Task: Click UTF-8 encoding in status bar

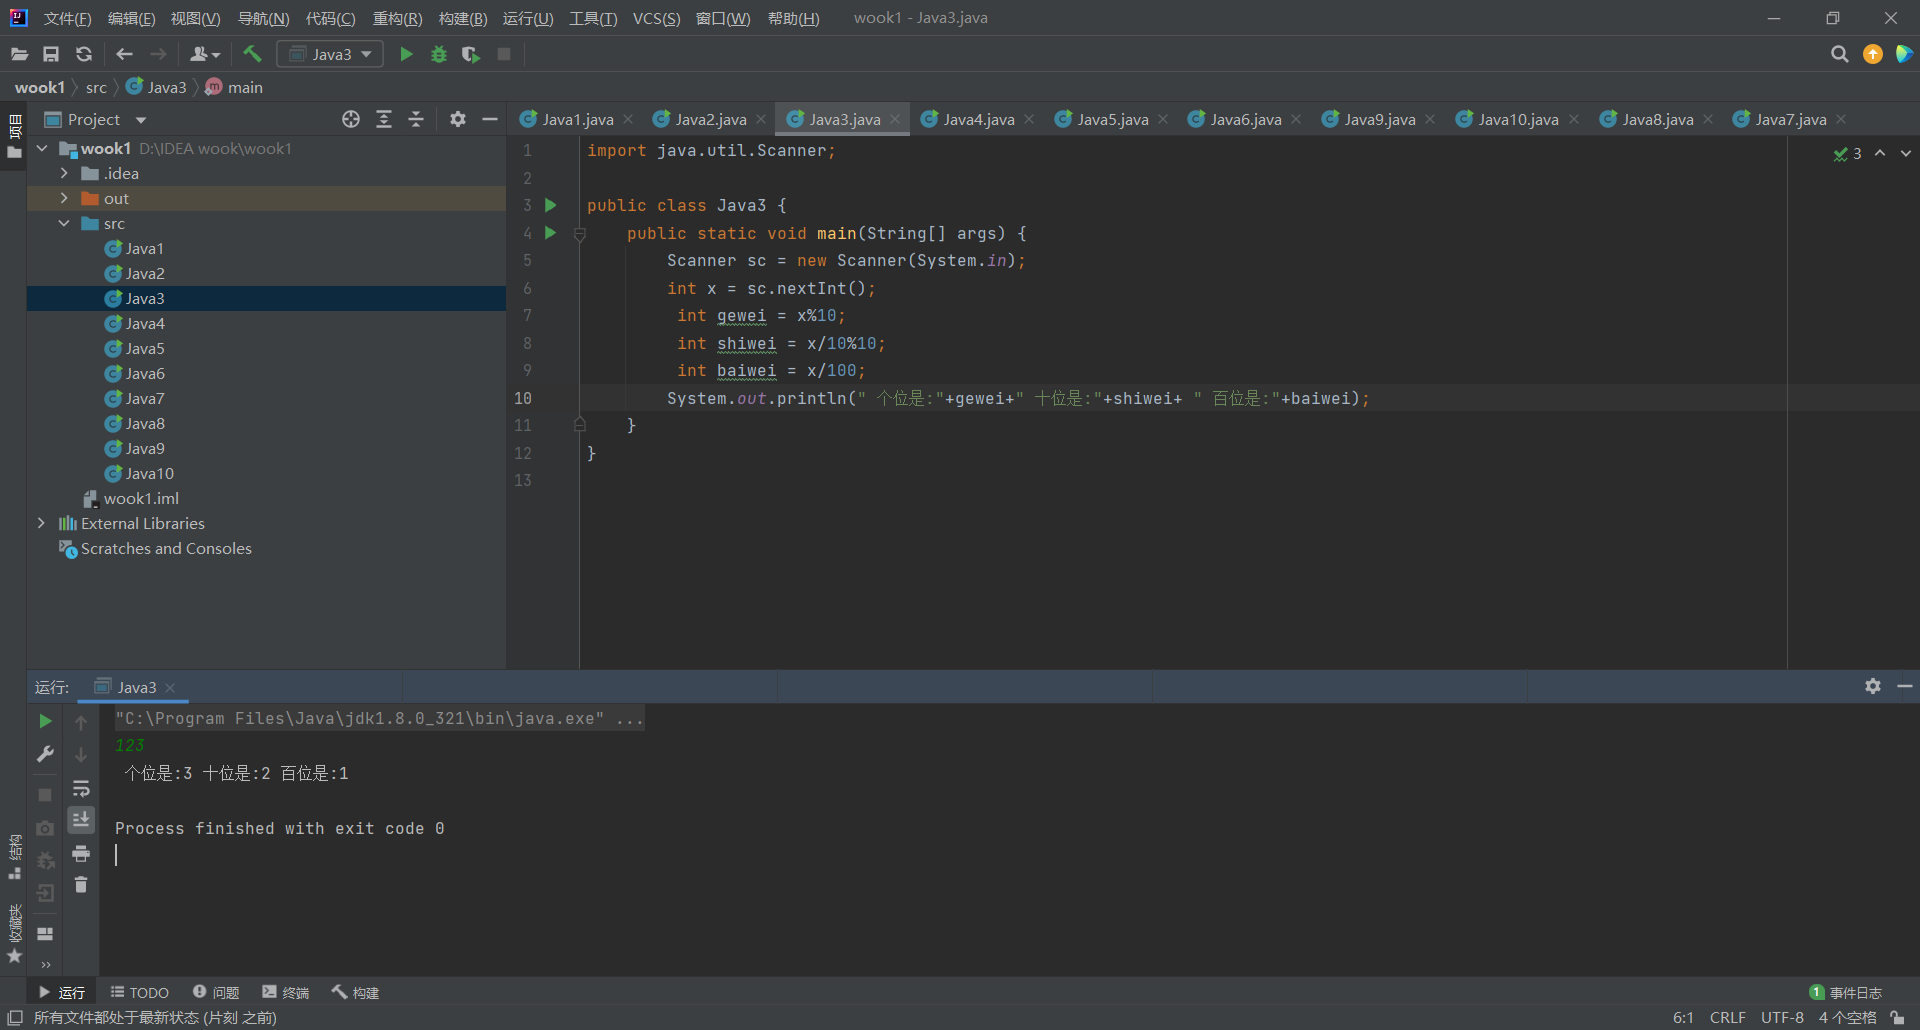Action: (x=1782, y=1017)
